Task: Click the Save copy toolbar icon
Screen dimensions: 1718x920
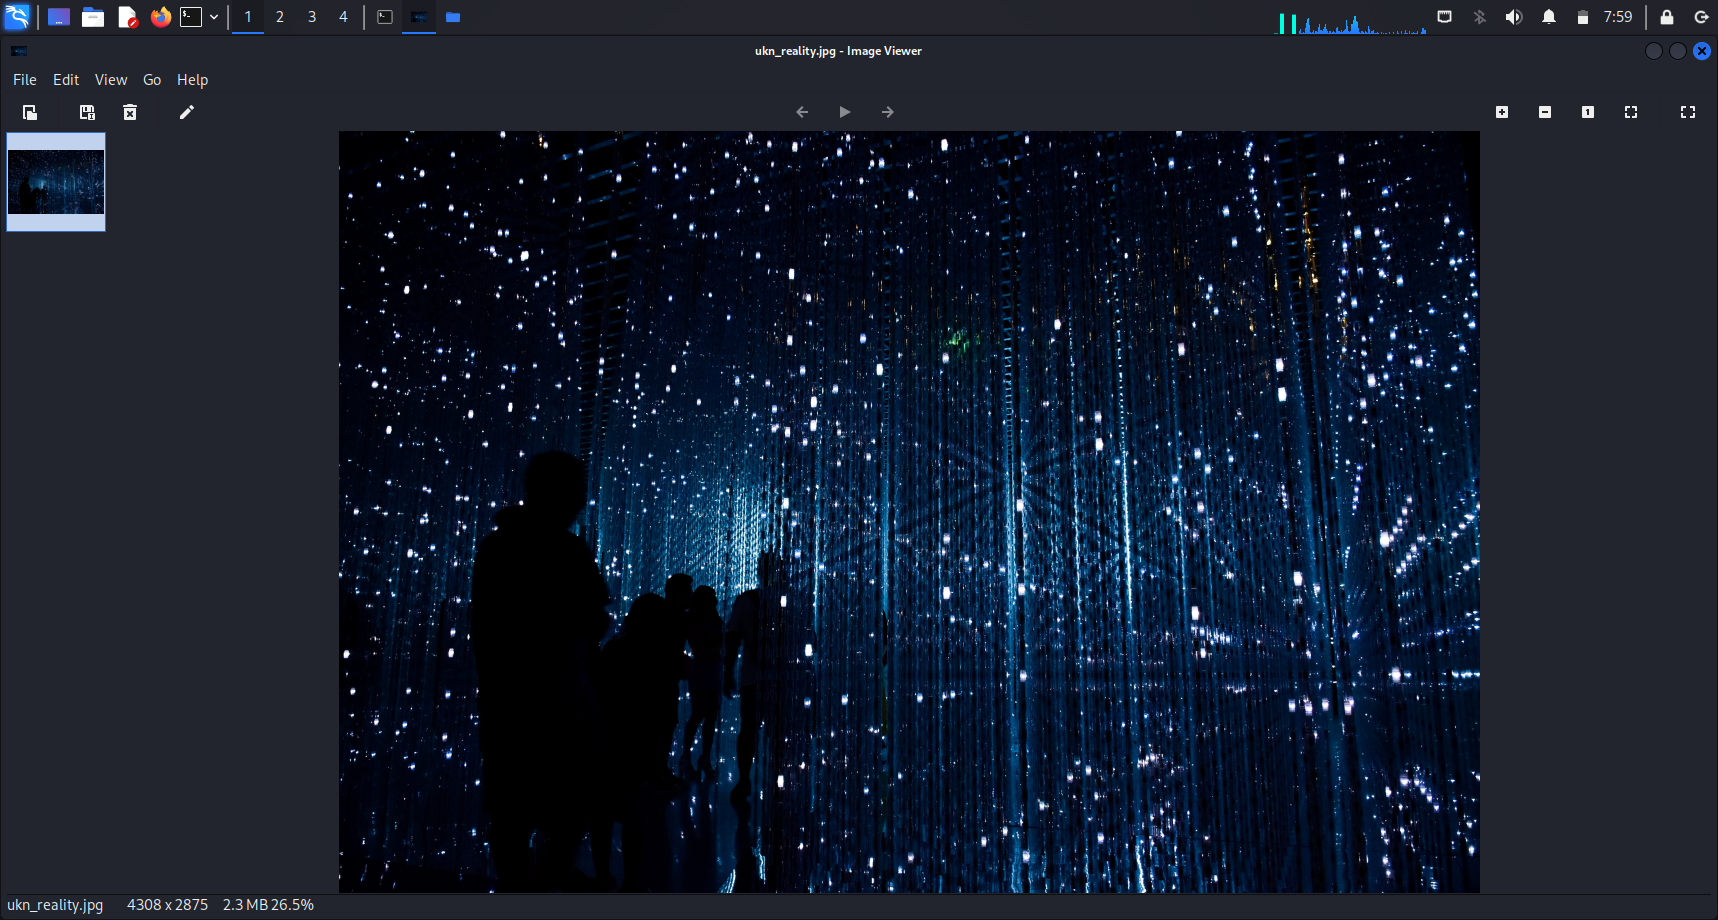Action: point(87,112)
